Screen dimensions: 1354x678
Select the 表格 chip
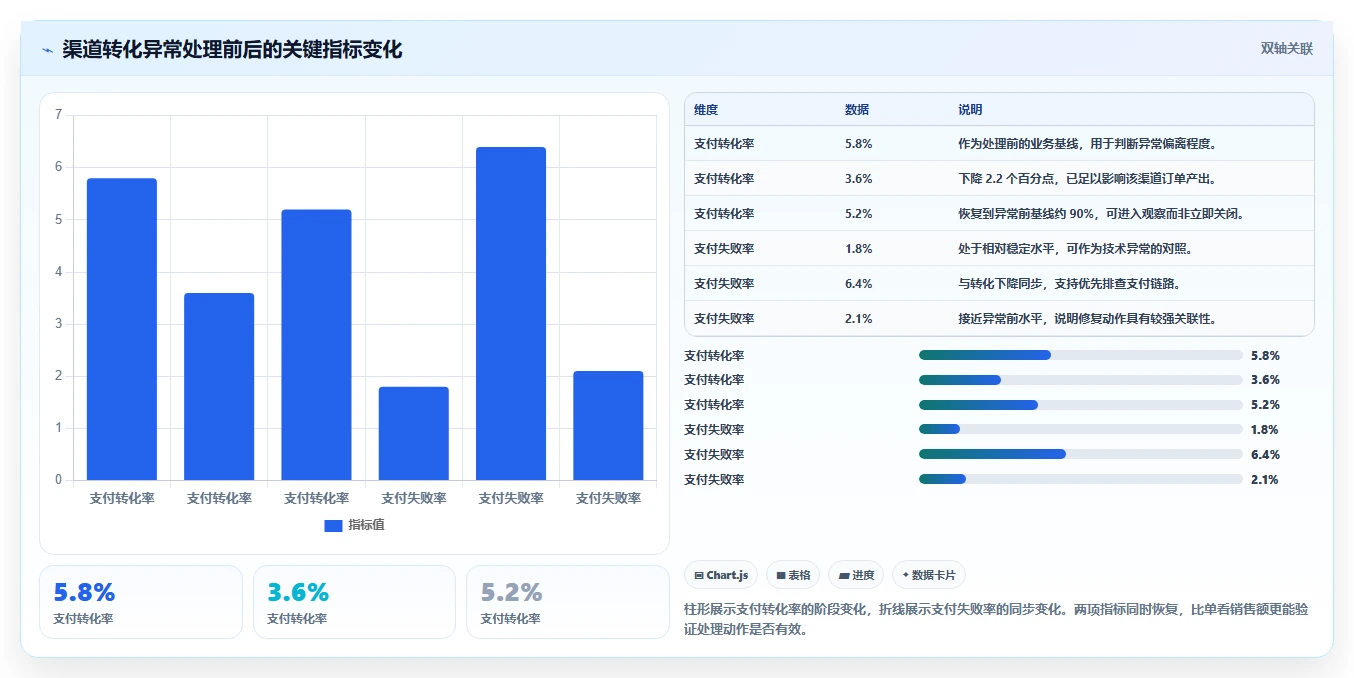click(793, 575)
